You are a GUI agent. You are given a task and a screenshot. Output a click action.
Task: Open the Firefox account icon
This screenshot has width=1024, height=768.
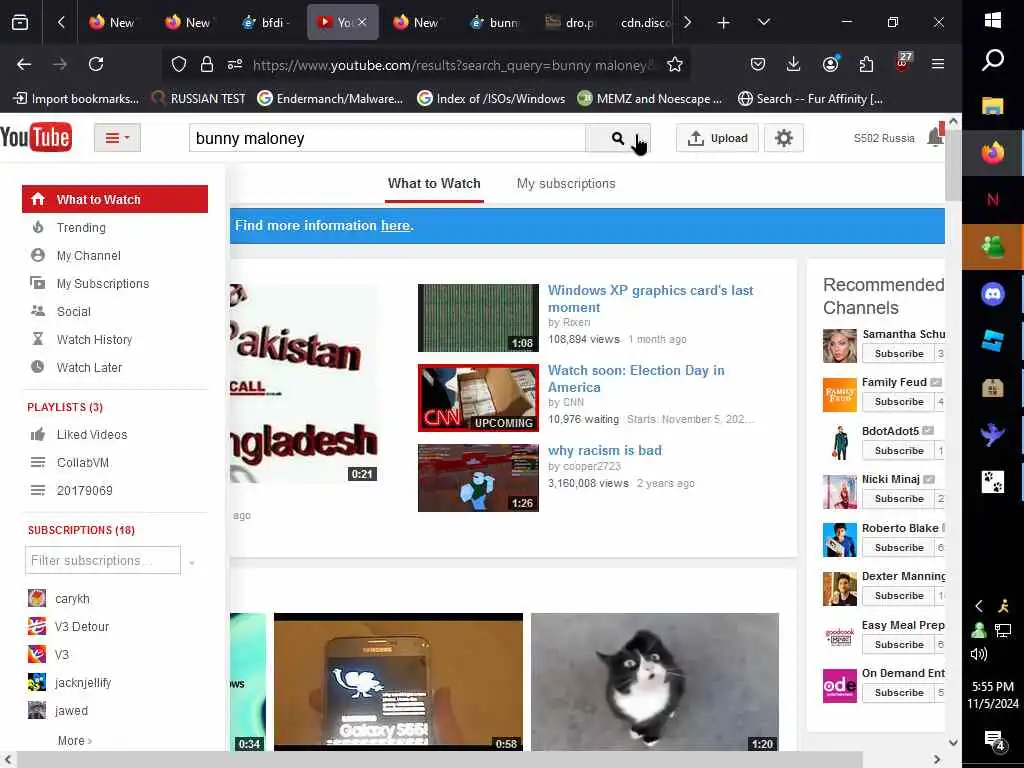830,64
